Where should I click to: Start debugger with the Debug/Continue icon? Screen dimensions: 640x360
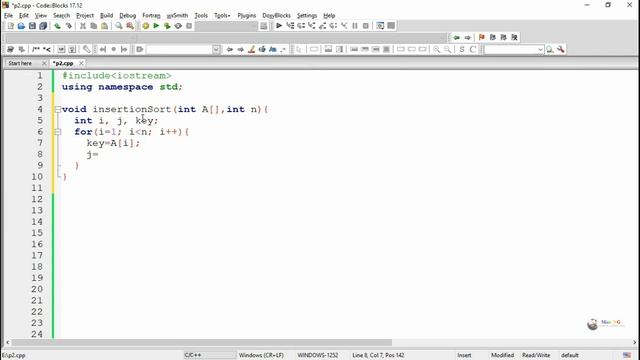point(279,26)
